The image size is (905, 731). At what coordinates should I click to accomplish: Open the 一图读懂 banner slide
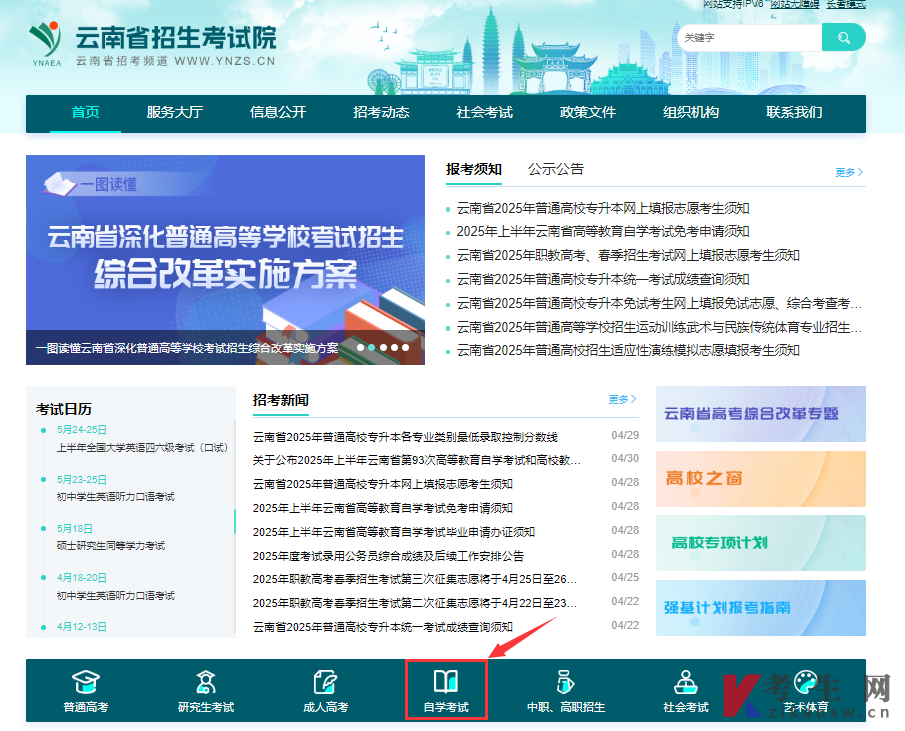coord(225,260)
